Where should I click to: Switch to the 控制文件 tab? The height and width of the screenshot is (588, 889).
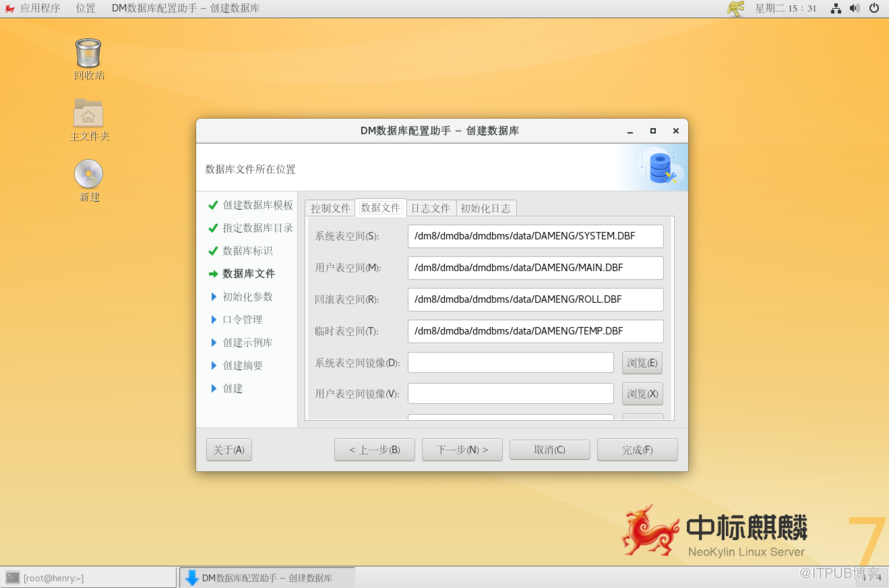[x=330, y=208]
